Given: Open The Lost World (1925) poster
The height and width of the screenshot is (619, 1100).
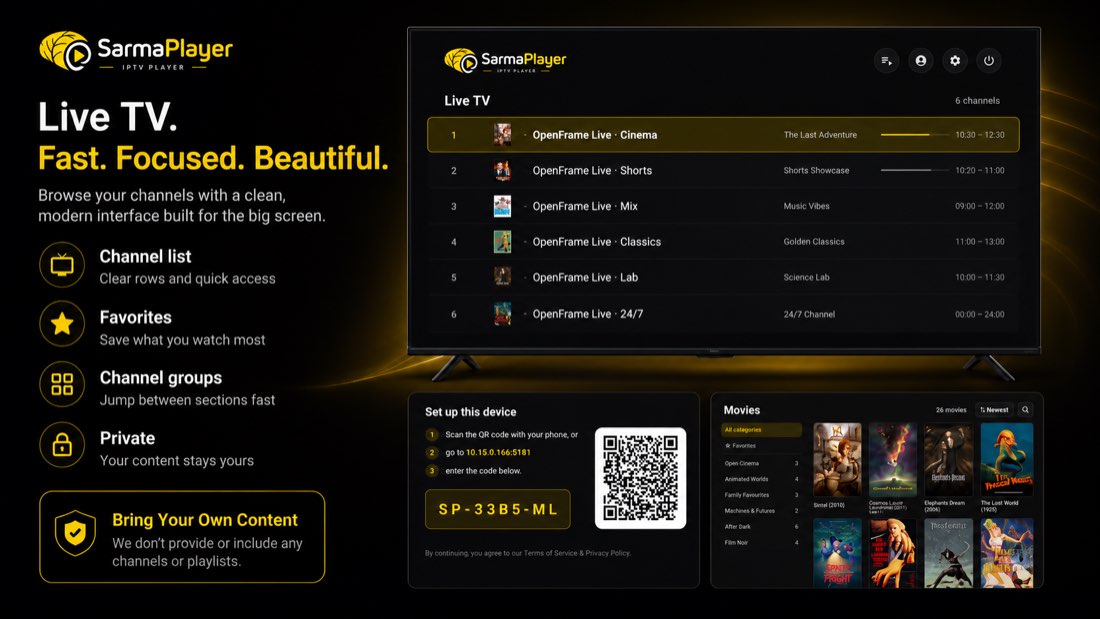Looking at the screenshot, I should [x=1007, y=460].
